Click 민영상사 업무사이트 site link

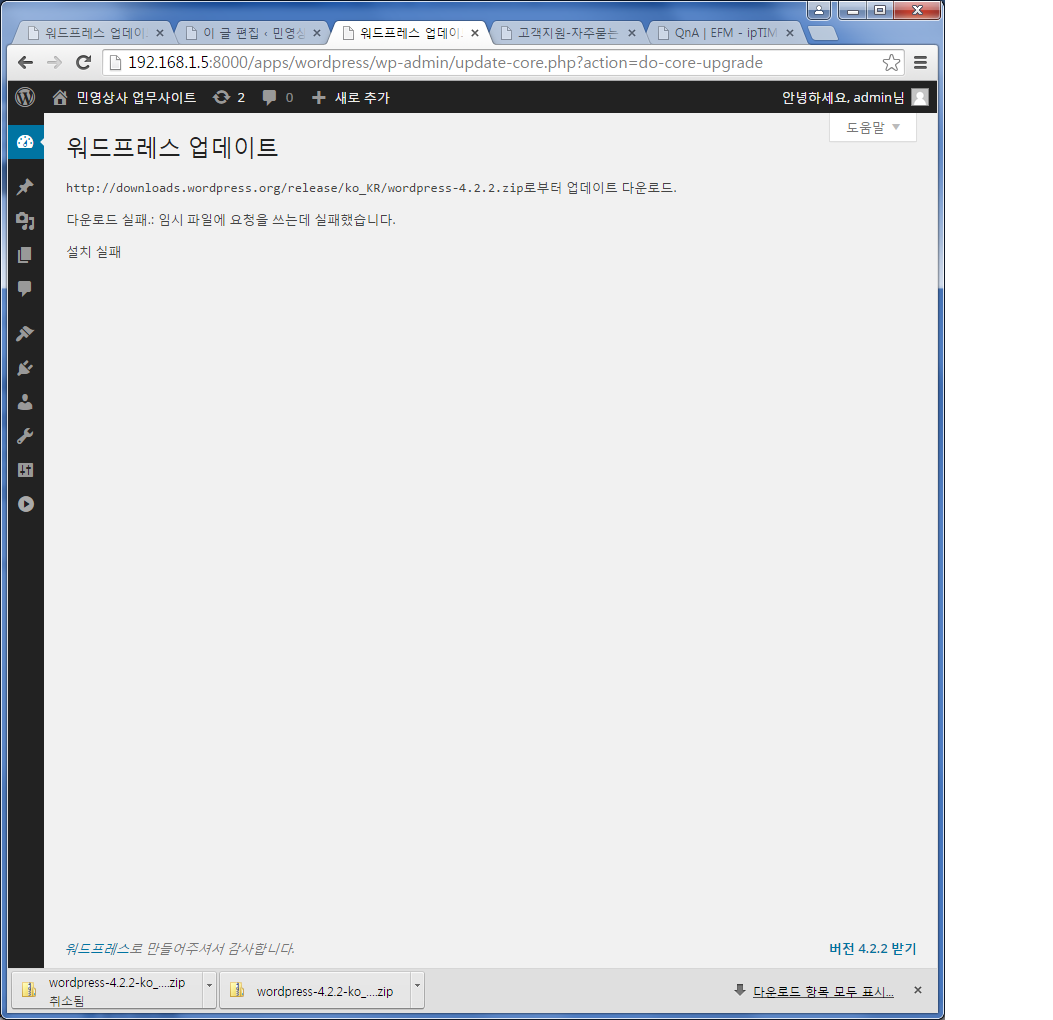point(136,97)
